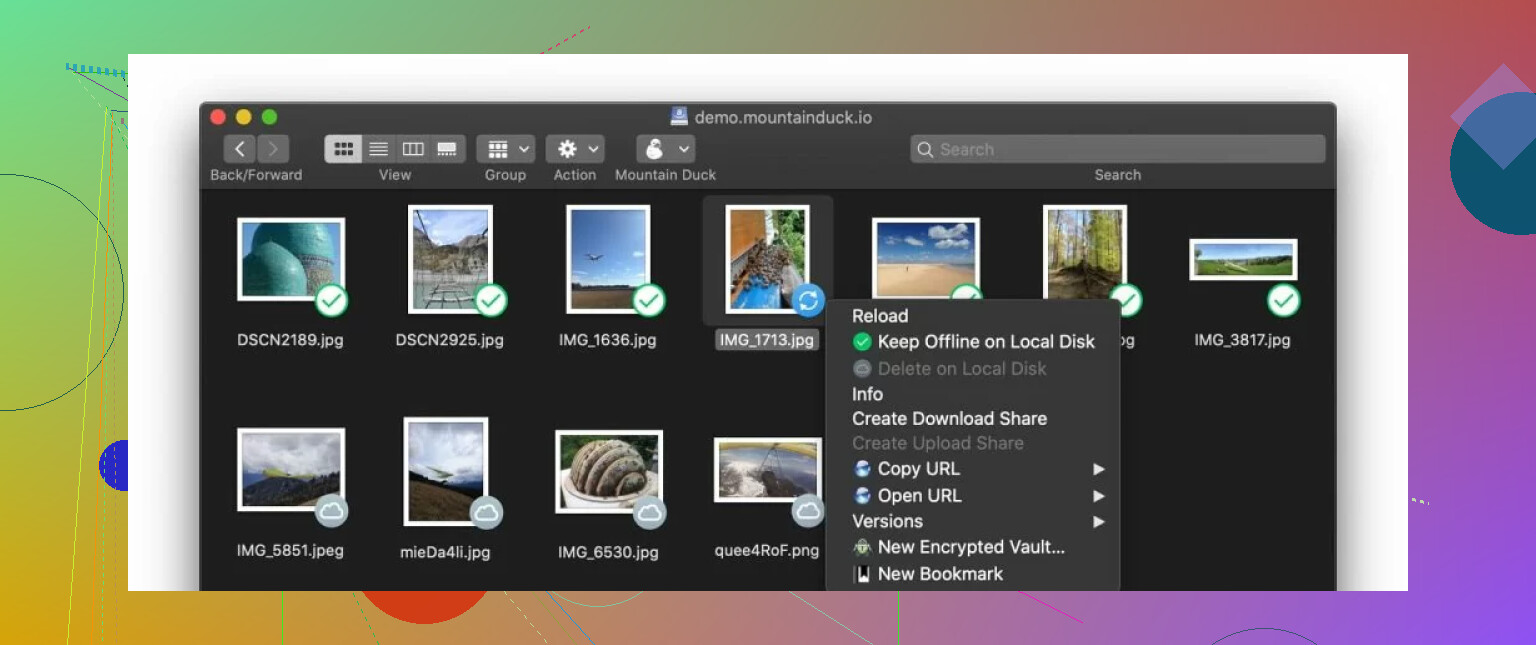Open the Action gear dropdown
Image resolution: width=1536 pixels, height=645 pixels.
575,149
